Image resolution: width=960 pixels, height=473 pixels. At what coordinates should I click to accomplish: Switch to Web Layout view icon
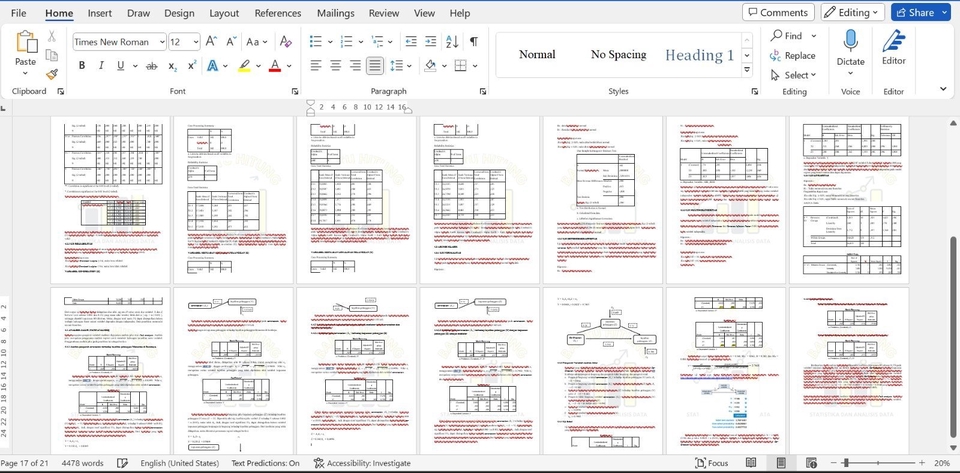pyautogui.click(x=811, y=463)
